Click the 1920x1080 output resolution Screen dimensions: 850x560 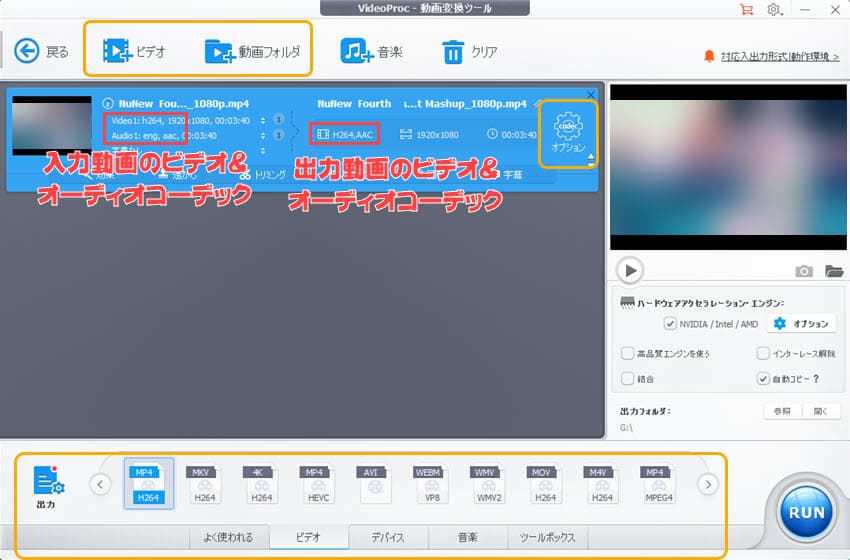429,134
